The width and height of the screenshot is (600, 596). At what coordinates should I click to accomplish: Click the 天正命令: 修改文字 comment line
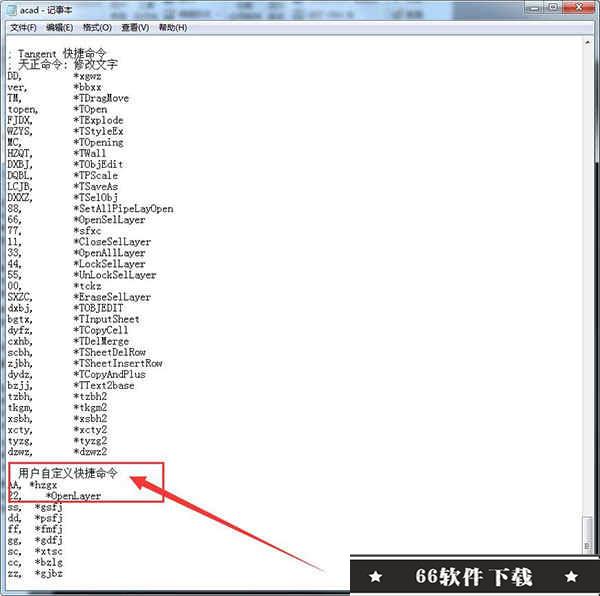click(x=63, y=64)
